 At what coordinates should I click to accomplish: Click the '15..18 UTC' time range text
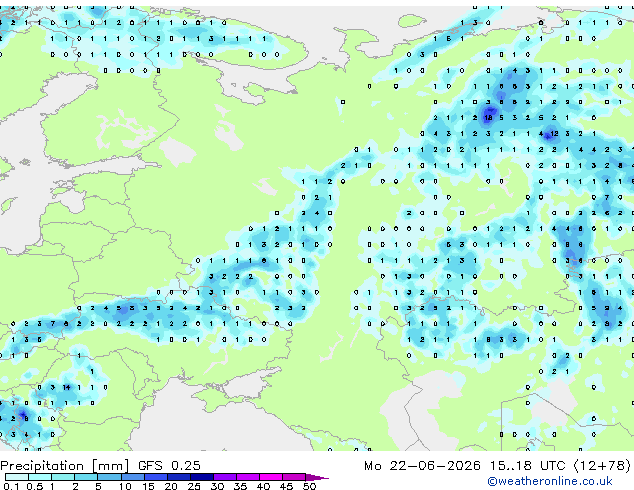[x=527, y=465]
